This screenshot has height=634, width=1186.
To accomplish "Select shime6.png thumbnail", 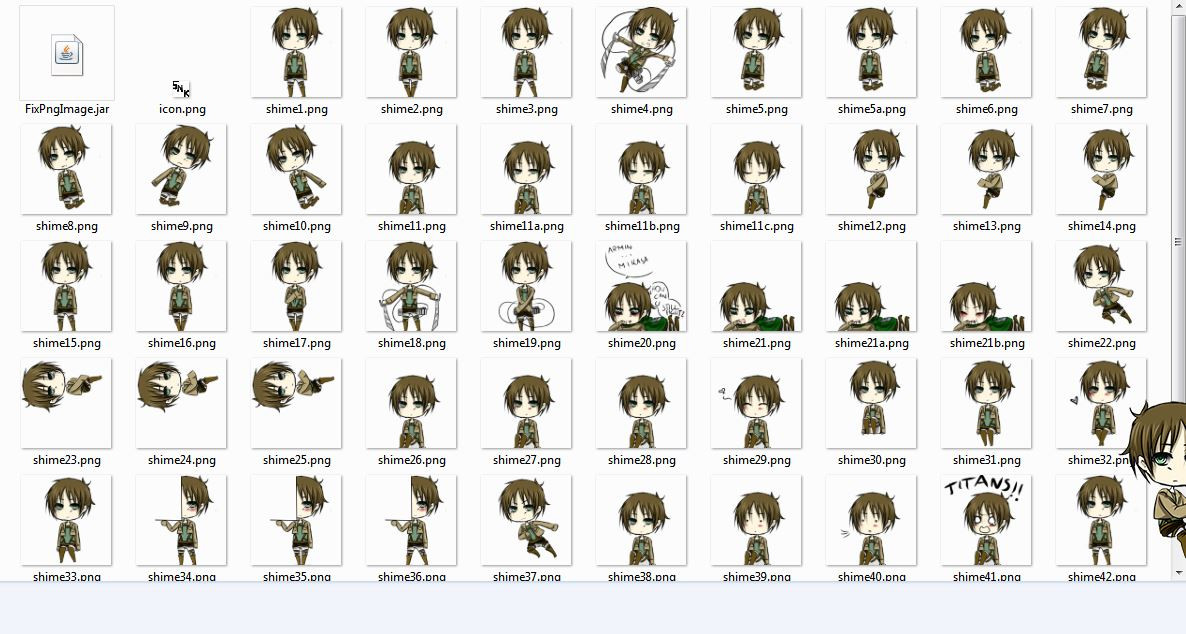I will coord(986,52).
